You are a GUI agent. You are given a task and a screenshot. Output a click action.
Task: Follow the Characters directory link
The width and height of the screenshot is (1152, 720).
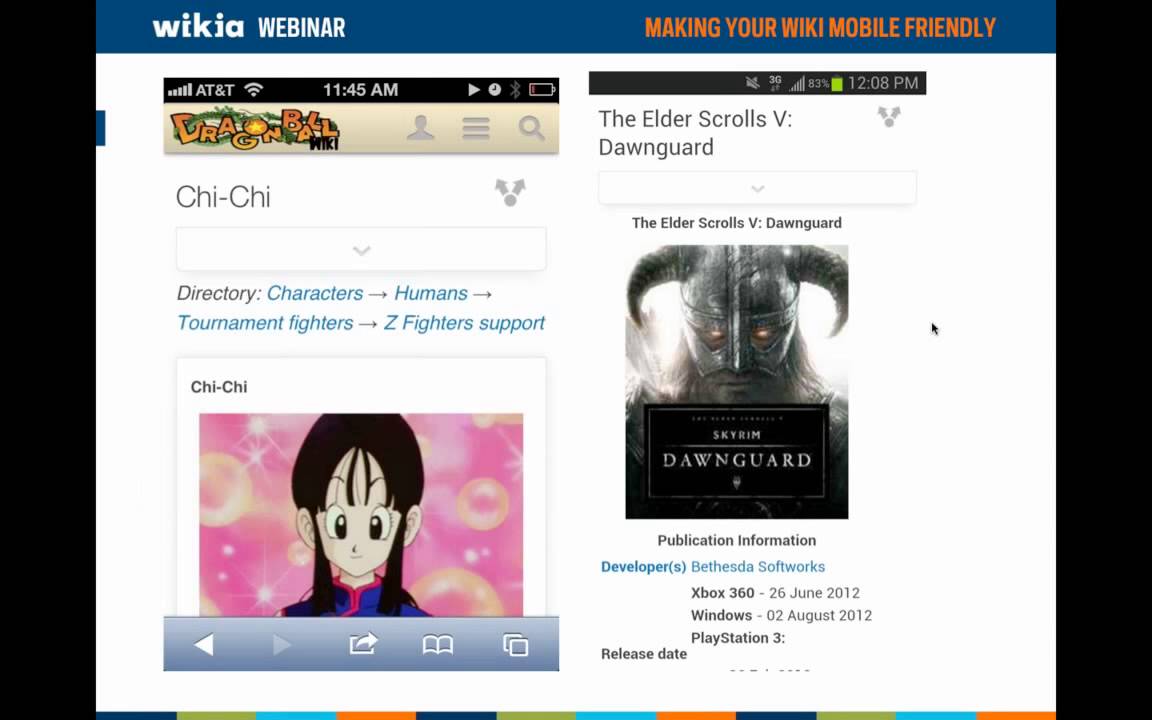[x=314, y=293]
